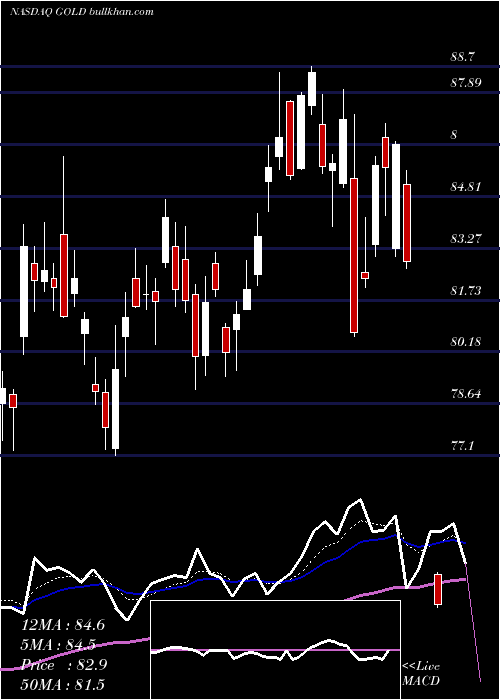
Task: Click the topmost white candle touching the 88.7 line
Action: tap(312, 89)
